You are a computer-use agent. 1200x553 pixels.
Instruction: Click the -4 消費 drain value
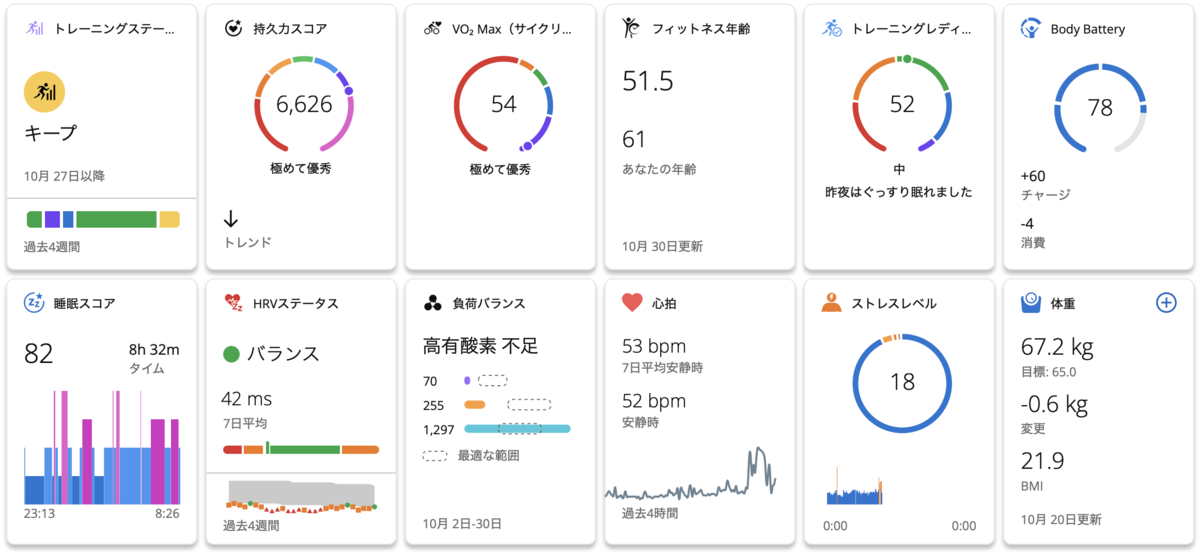click(1027, 224)
